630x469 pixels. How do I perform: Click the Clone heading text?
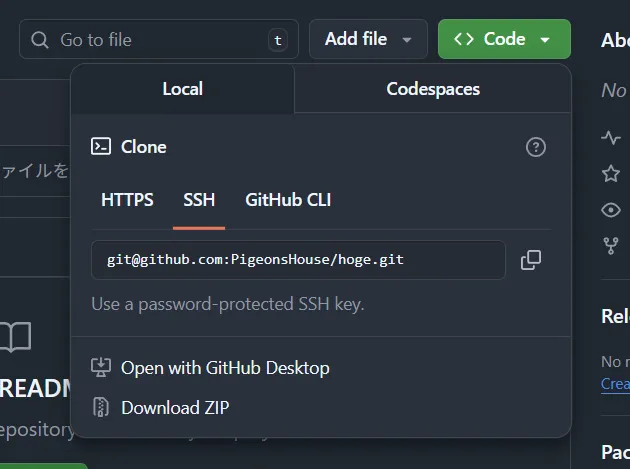(x=143, y=147)
